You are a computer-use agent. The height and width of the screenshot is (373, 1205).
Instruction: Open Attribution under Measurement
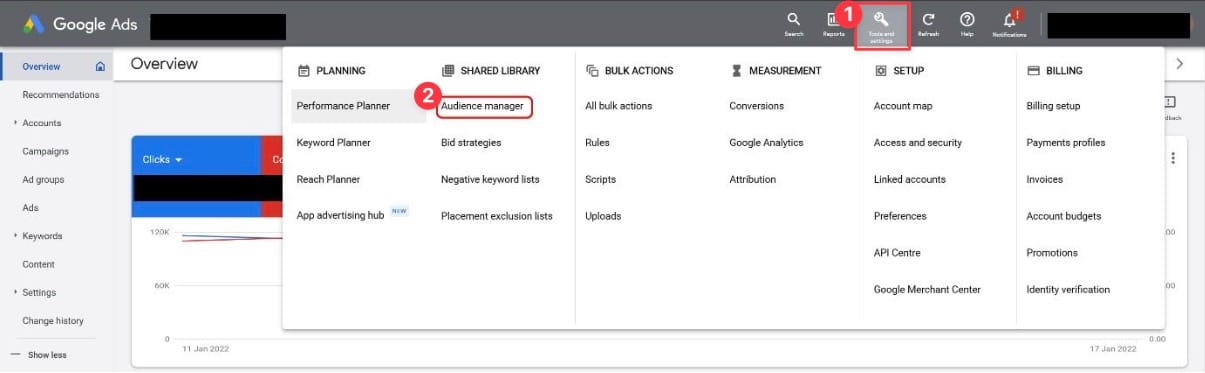coord(752,180)
